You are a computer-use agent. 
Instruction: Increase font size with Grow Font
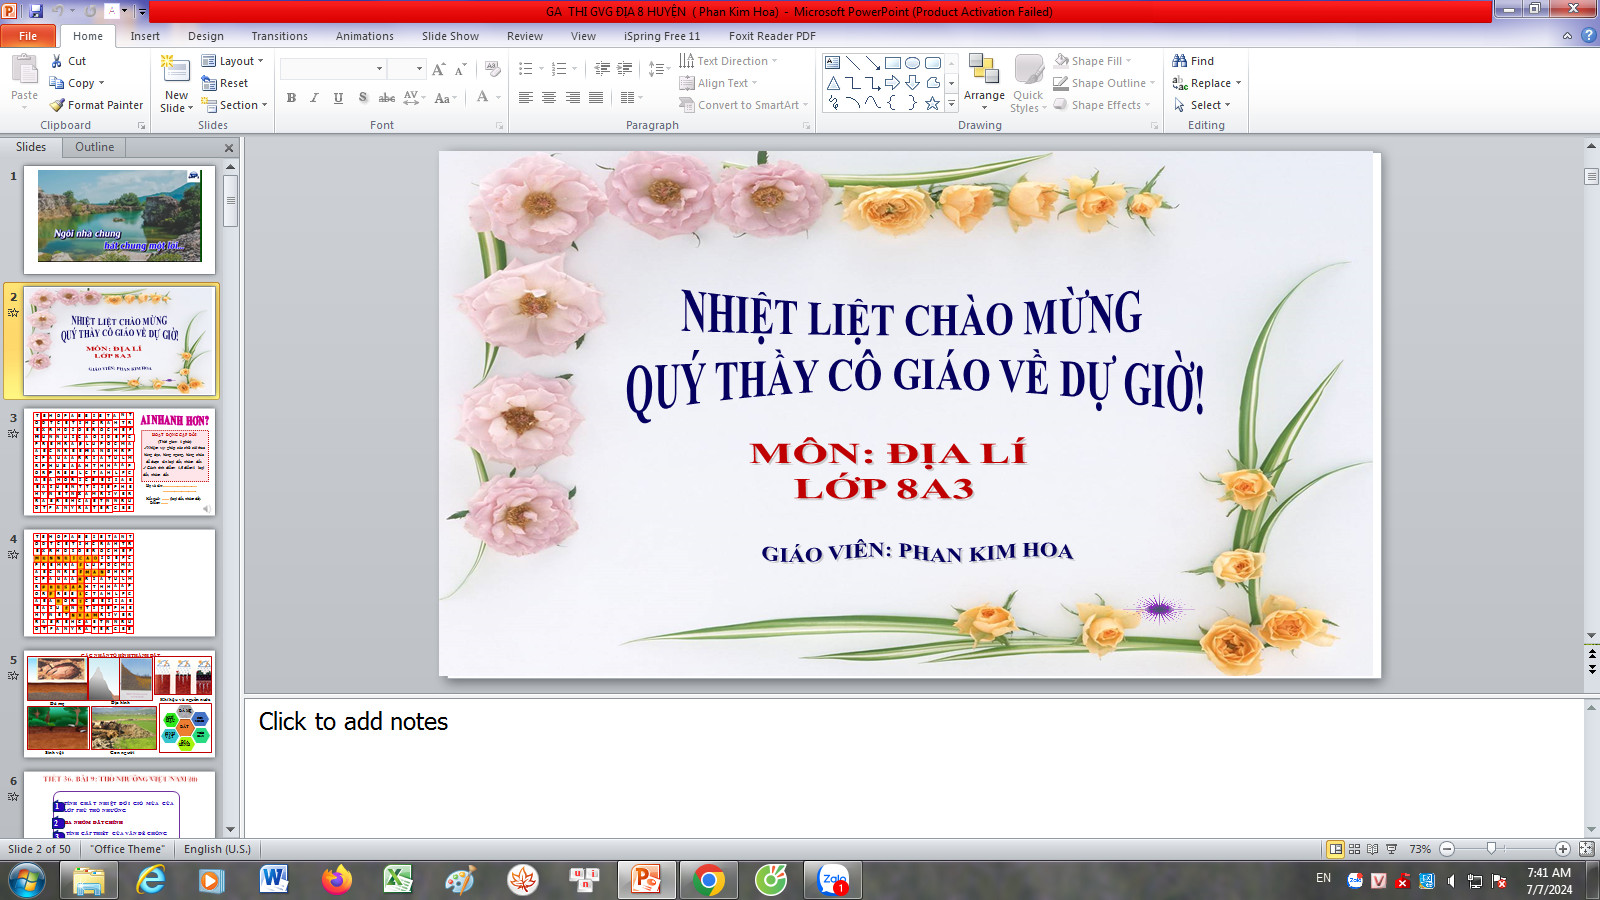coord(438,69)
